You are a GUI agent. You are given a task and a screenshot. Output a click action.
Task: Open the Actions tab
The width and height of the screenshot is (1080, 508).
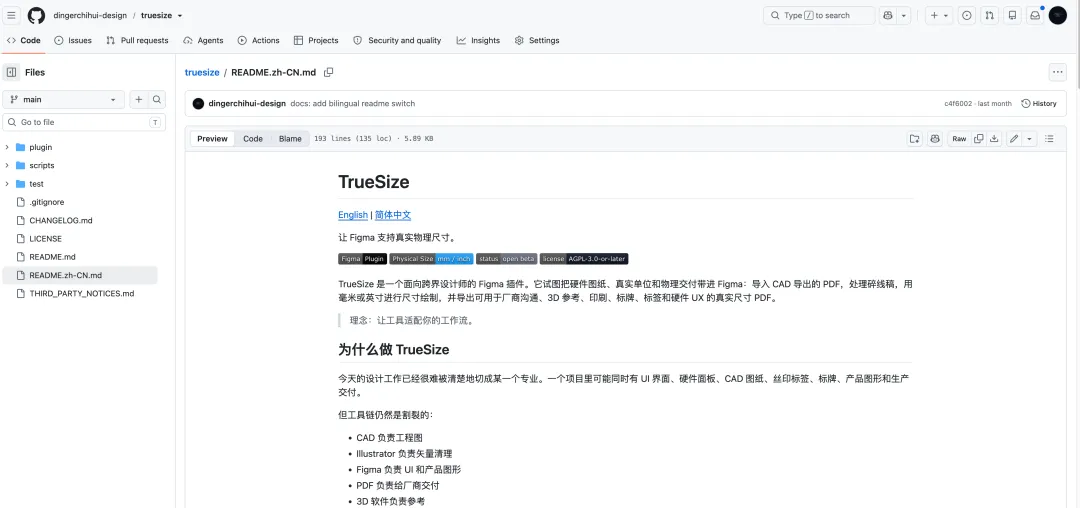coord(258,41)
